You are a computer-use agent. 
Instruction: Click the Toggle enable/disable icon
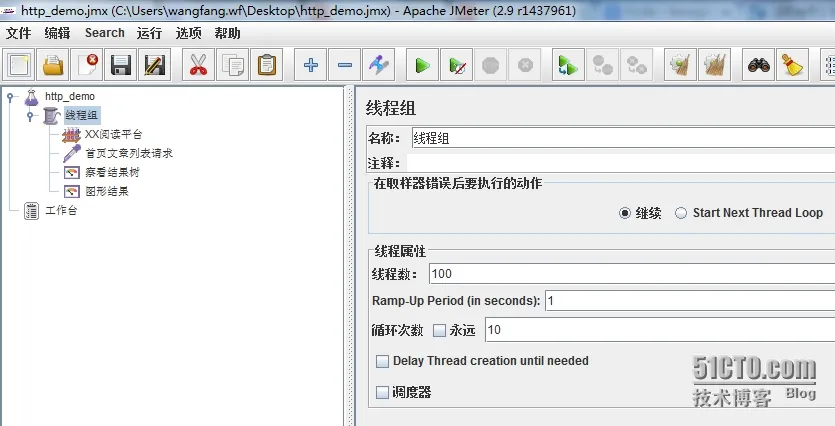pyautogui.click(x=378, y=65)
